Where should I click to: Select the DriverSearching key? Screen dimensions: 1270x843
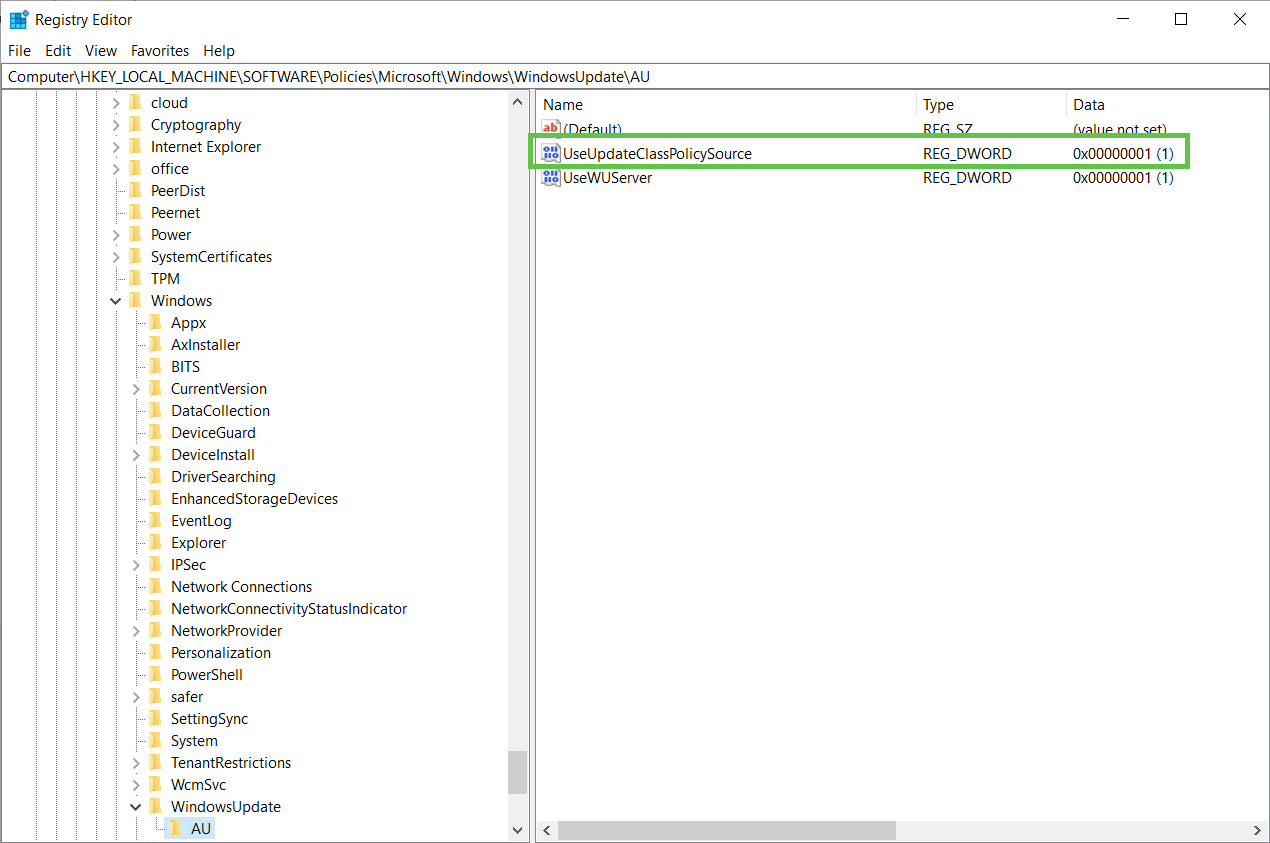[x=223, y=476]
